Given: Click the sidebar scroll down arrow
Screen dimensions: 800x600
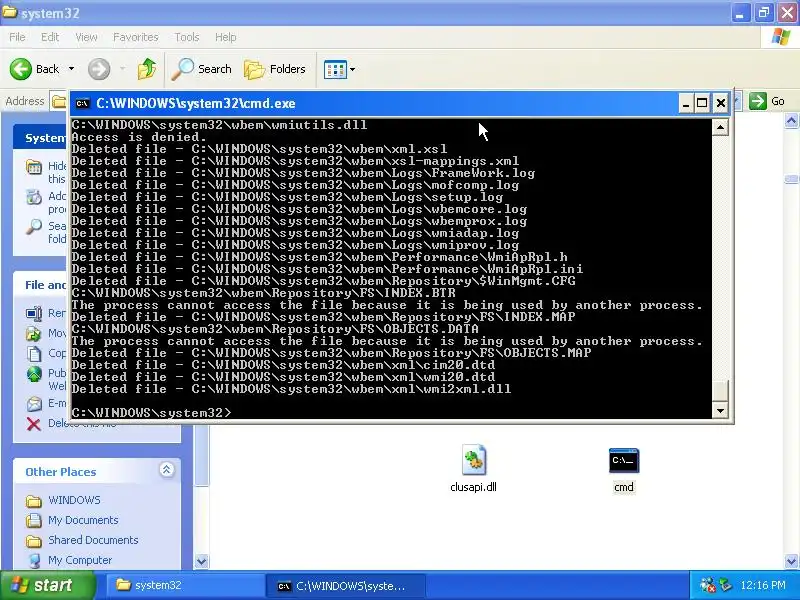Looking at the screenshot, I should 202,562.
